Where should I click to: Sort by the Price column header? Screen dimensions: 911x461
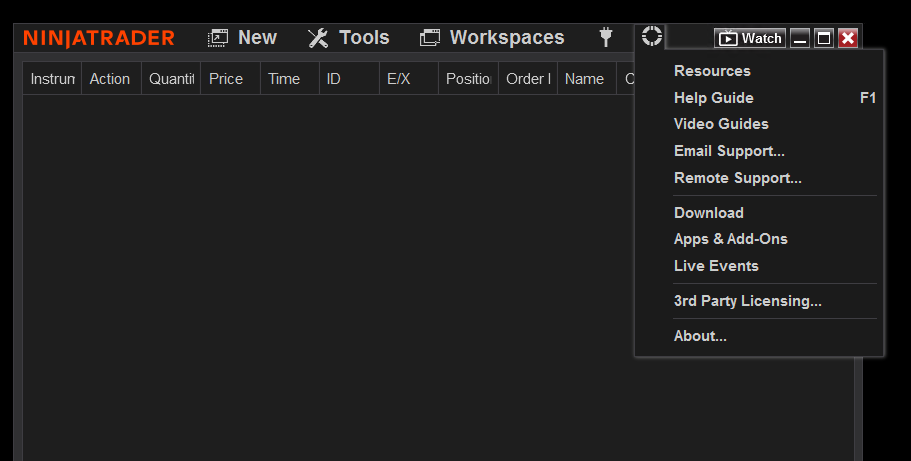226,79
